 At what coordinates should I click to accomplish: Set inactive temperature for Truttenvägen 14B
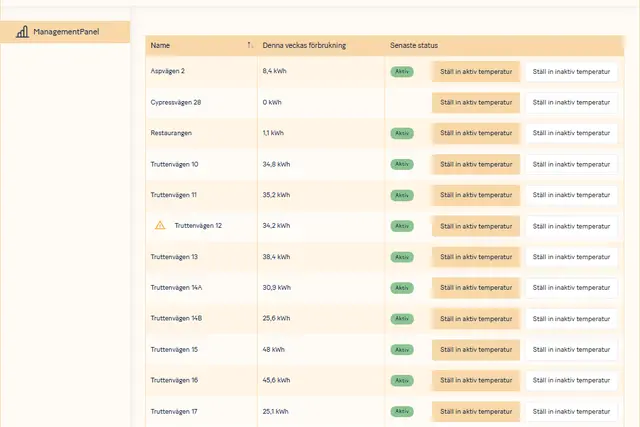[x=571, y=319]
